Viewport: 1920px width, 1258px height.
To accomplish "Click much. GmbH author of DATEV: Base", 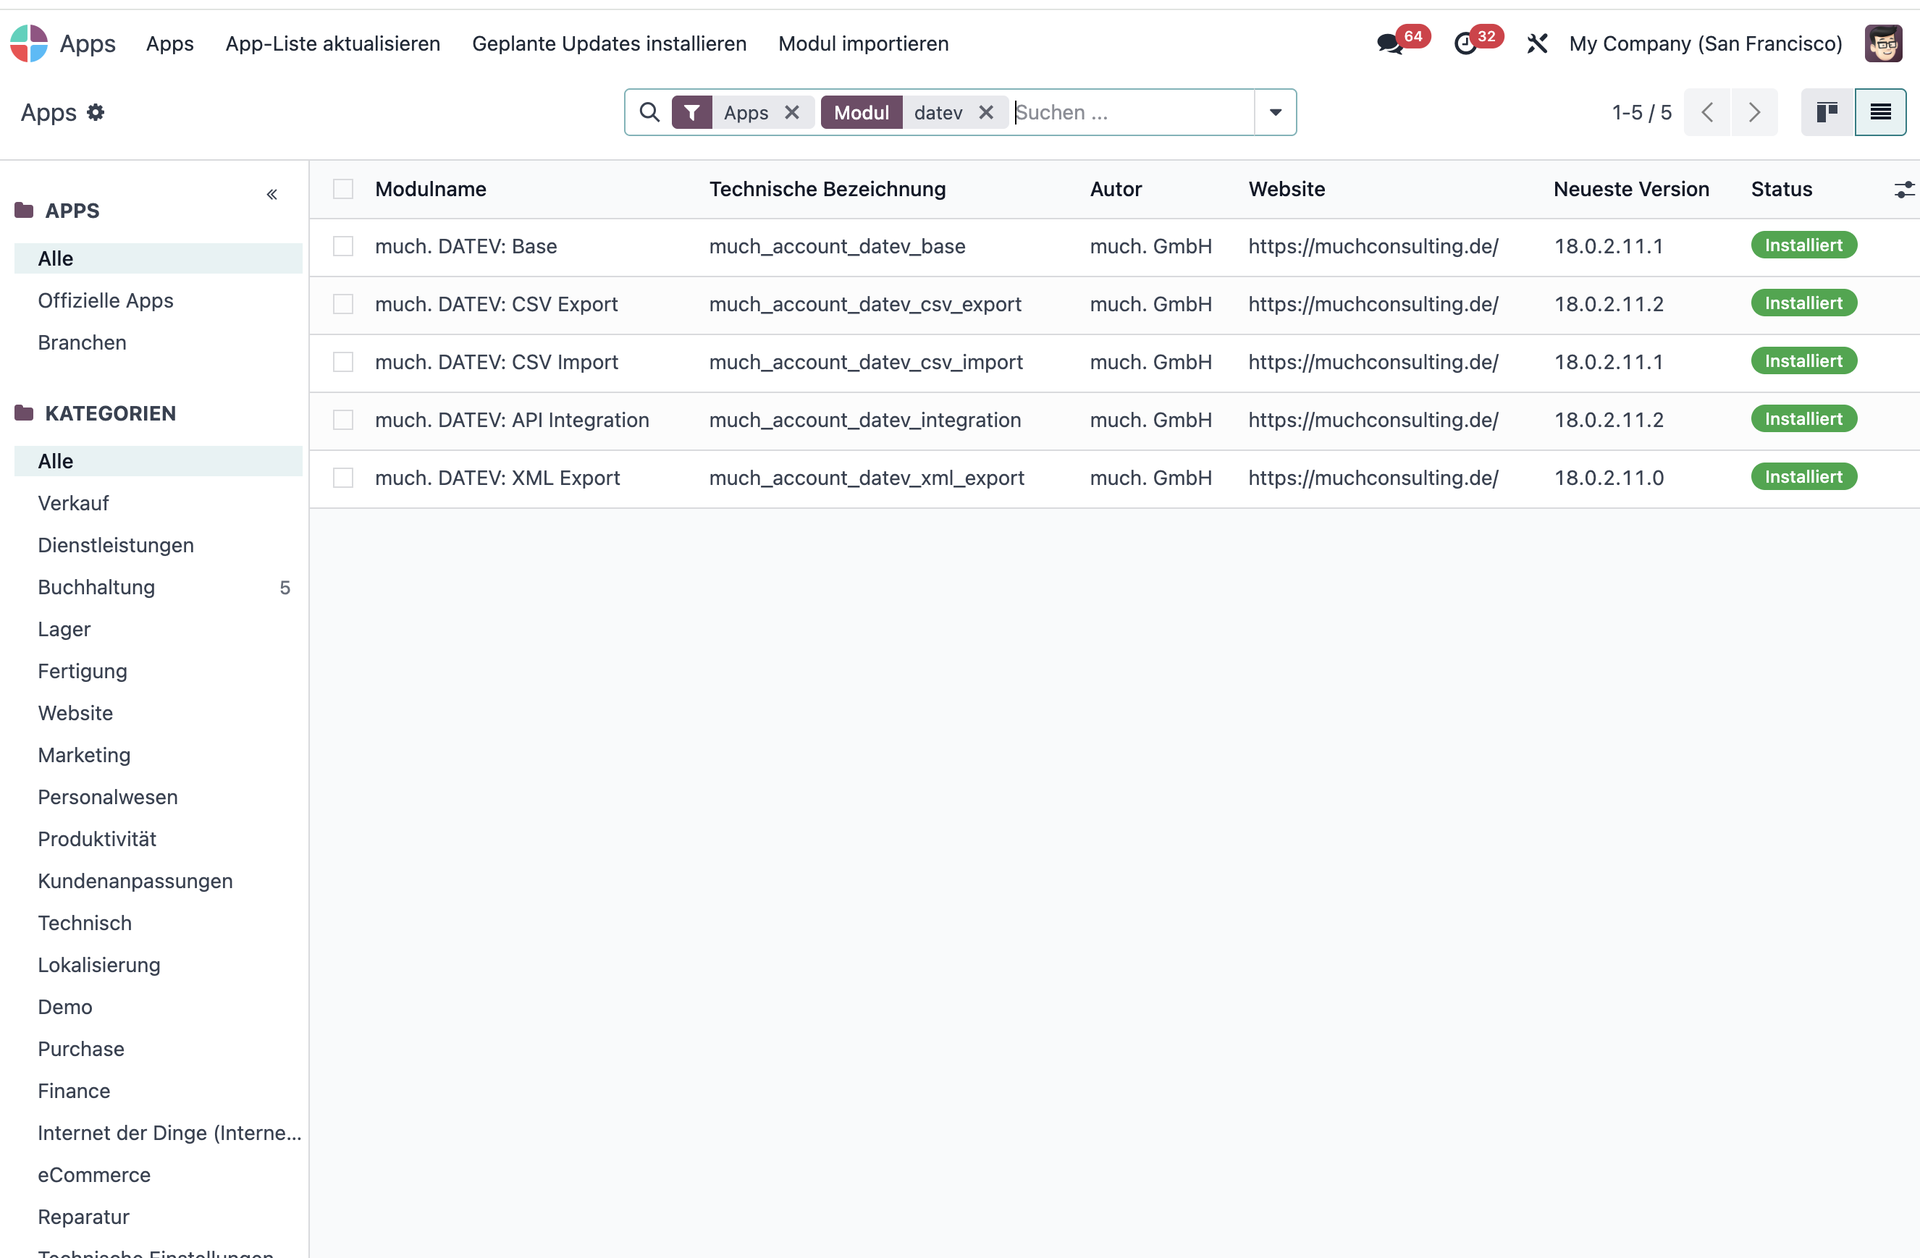I will point(1151,246).
